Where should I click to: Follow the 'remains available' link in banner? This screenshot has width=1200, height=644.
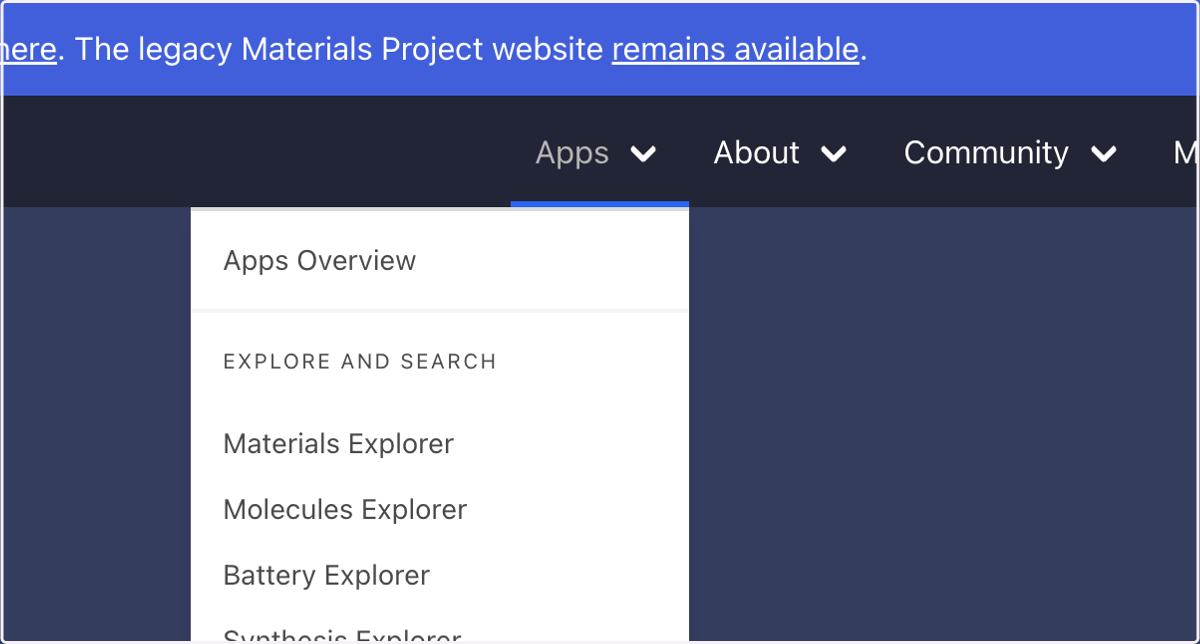tap(735, 49)
